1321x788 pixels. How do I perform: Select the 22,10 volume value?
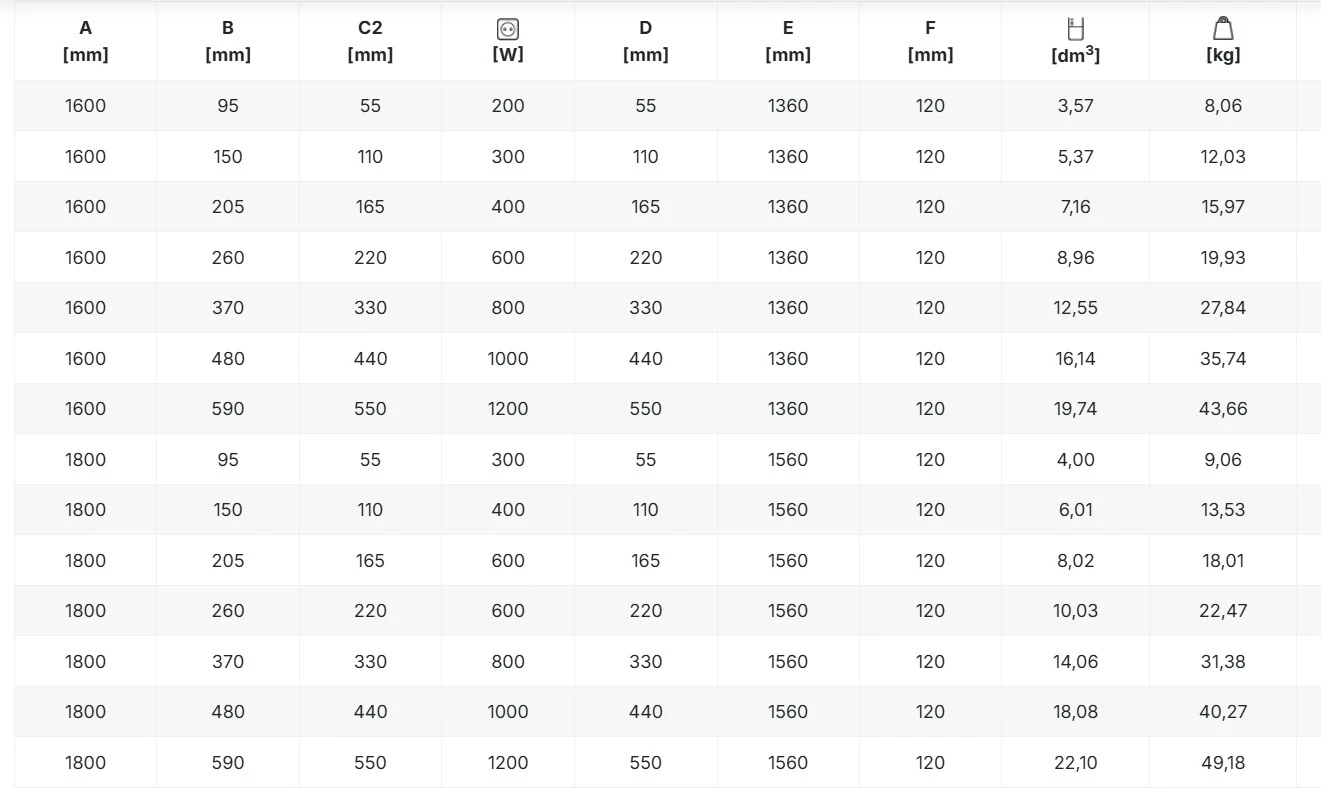point(1075,763)
